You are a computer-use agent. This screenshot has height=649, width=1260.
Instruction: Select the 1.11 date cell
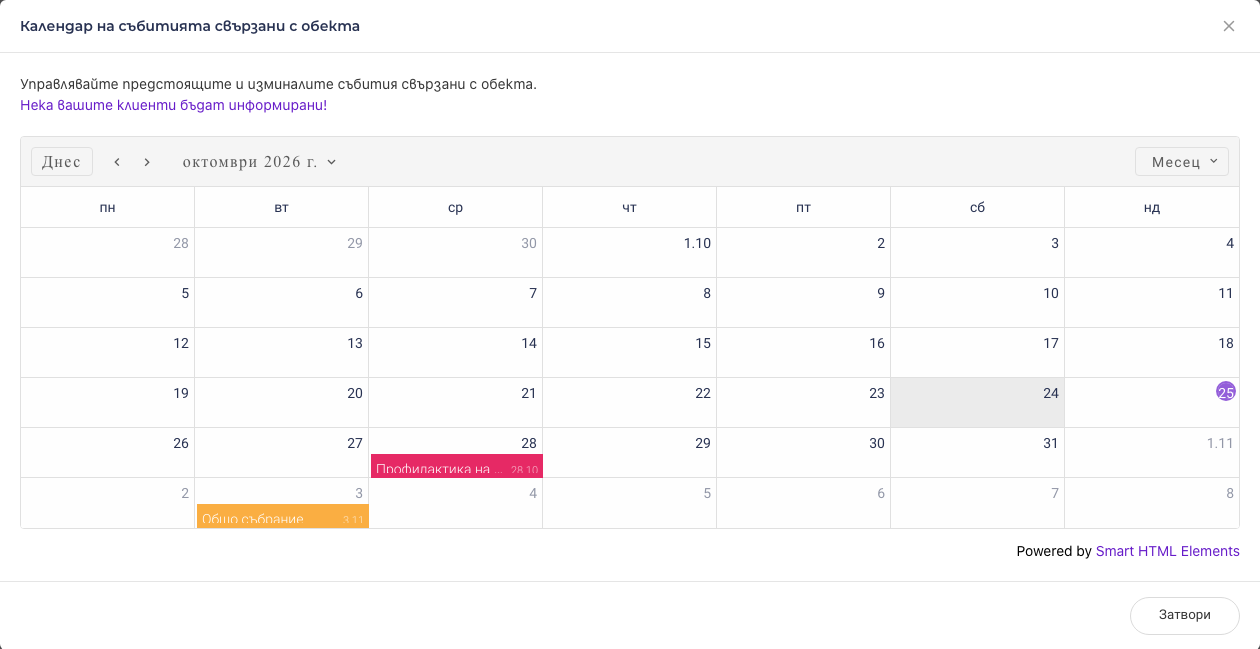(x=1152, y=453)
